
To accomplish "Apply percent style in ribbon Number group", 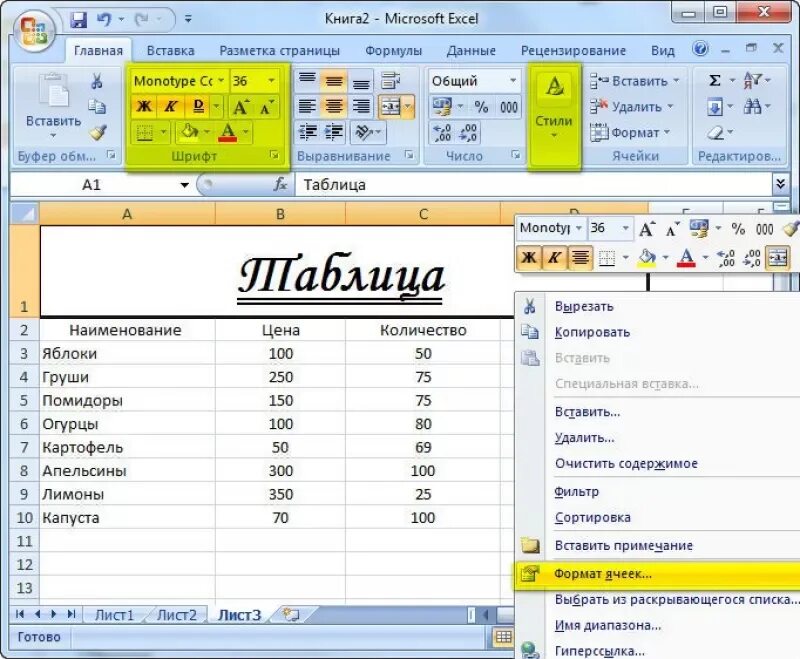I will point(481,107).
